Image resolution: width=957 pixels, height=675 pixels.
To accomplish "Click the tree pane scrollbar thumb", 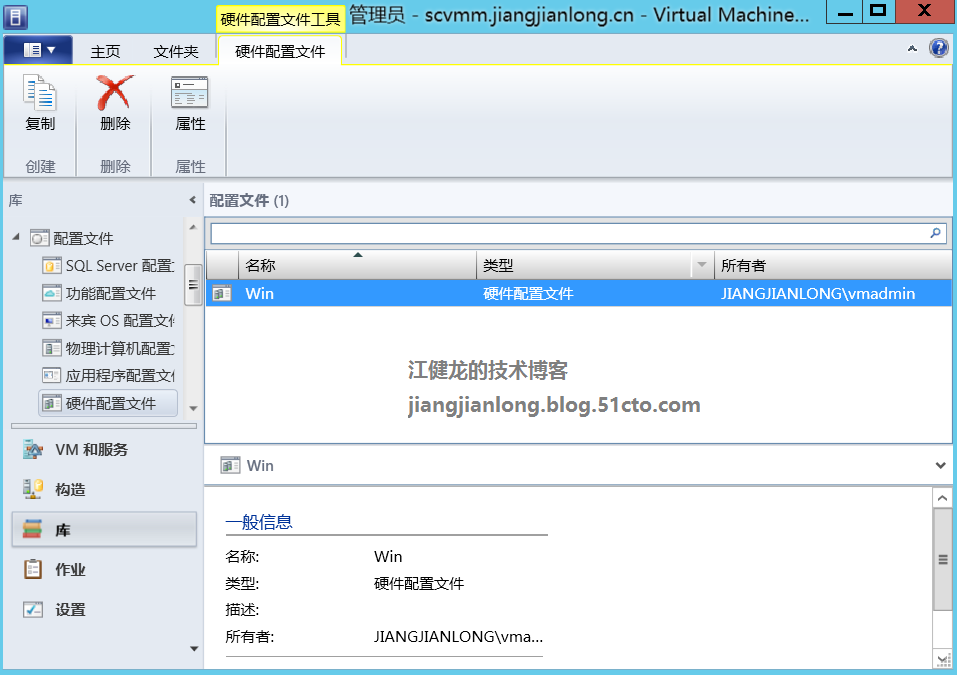I will (x=193, y=284).
